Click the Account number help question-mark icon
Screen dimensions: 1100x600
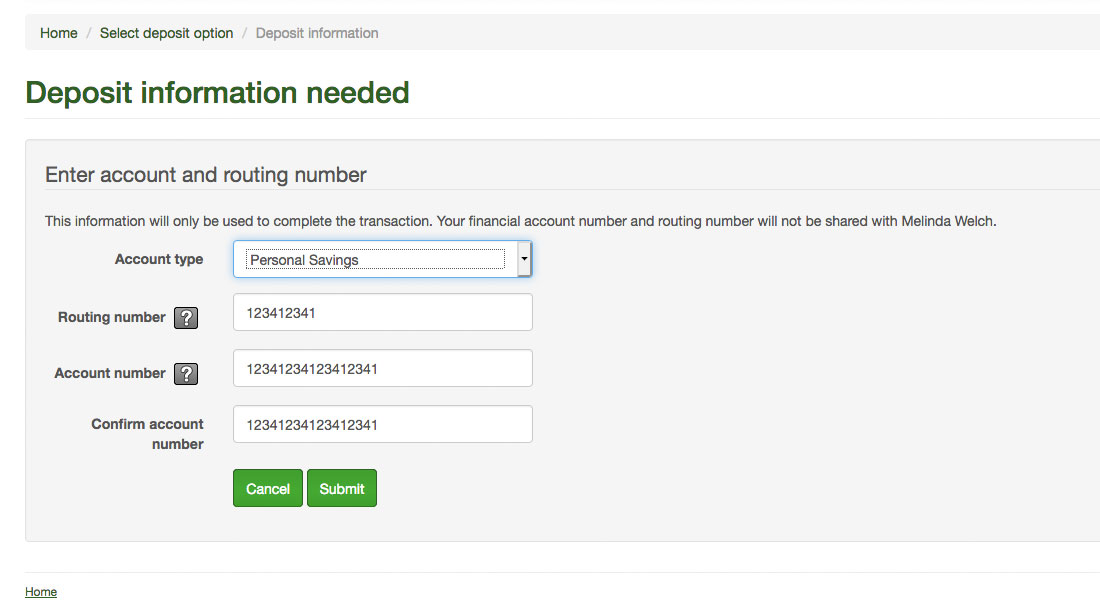pyautogui.click(x=186, y=374)
